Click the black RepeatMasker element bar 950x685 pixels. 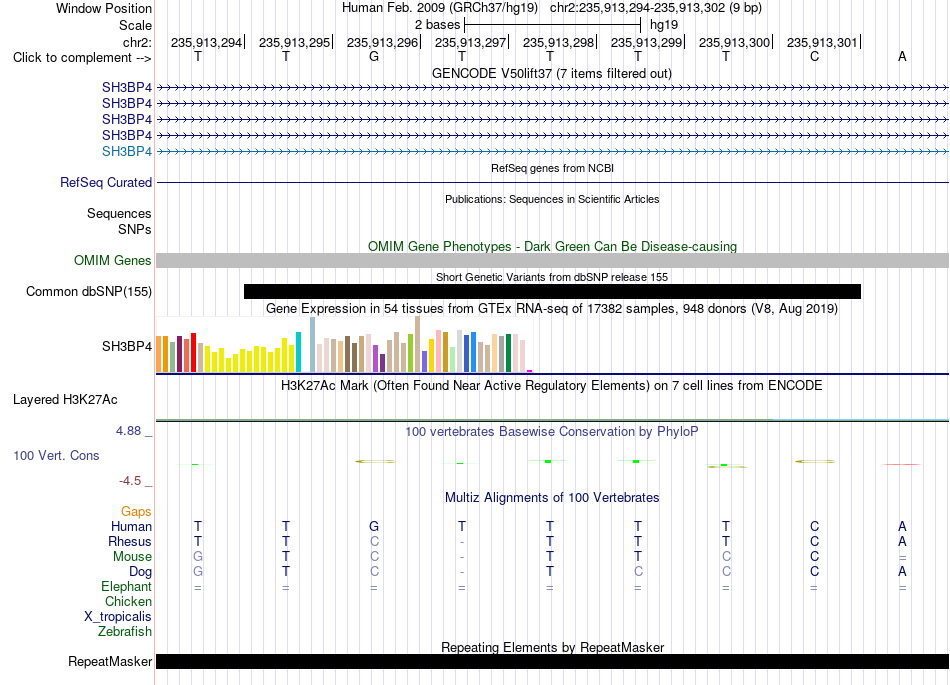(x=552, y=661)
